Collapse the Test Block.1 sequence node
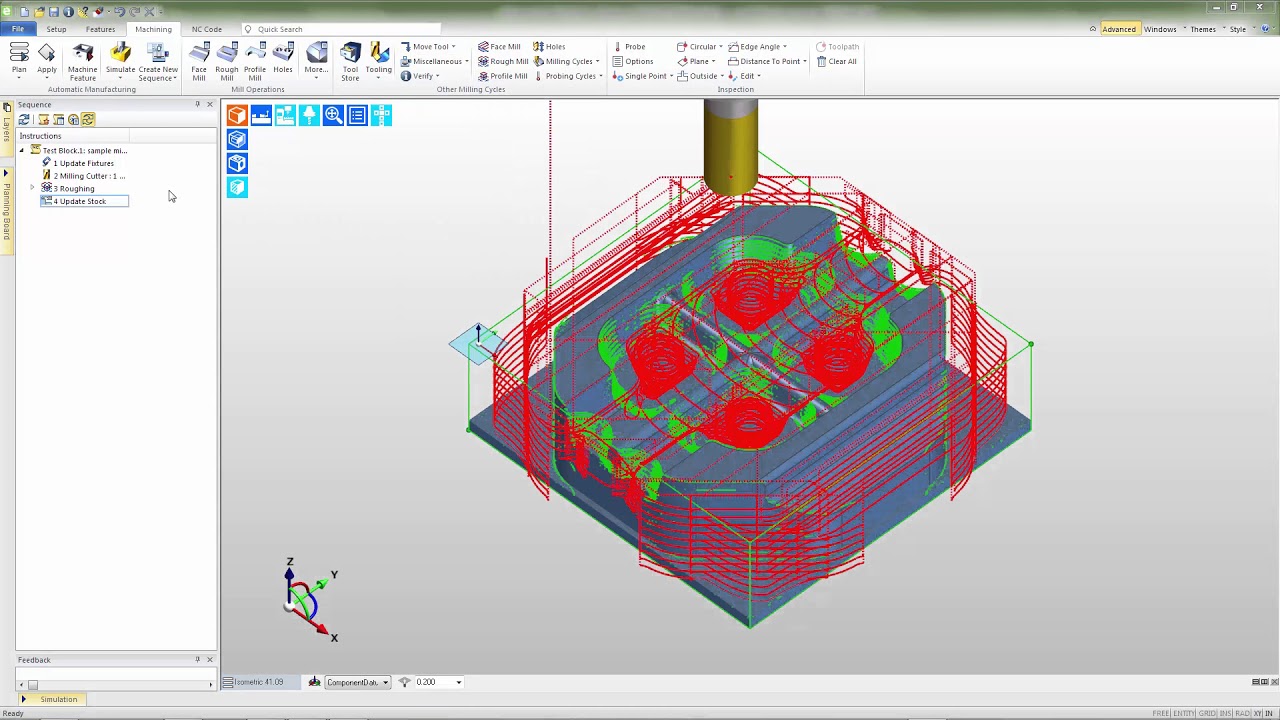 pyautogui.click(x=22, y=151)
